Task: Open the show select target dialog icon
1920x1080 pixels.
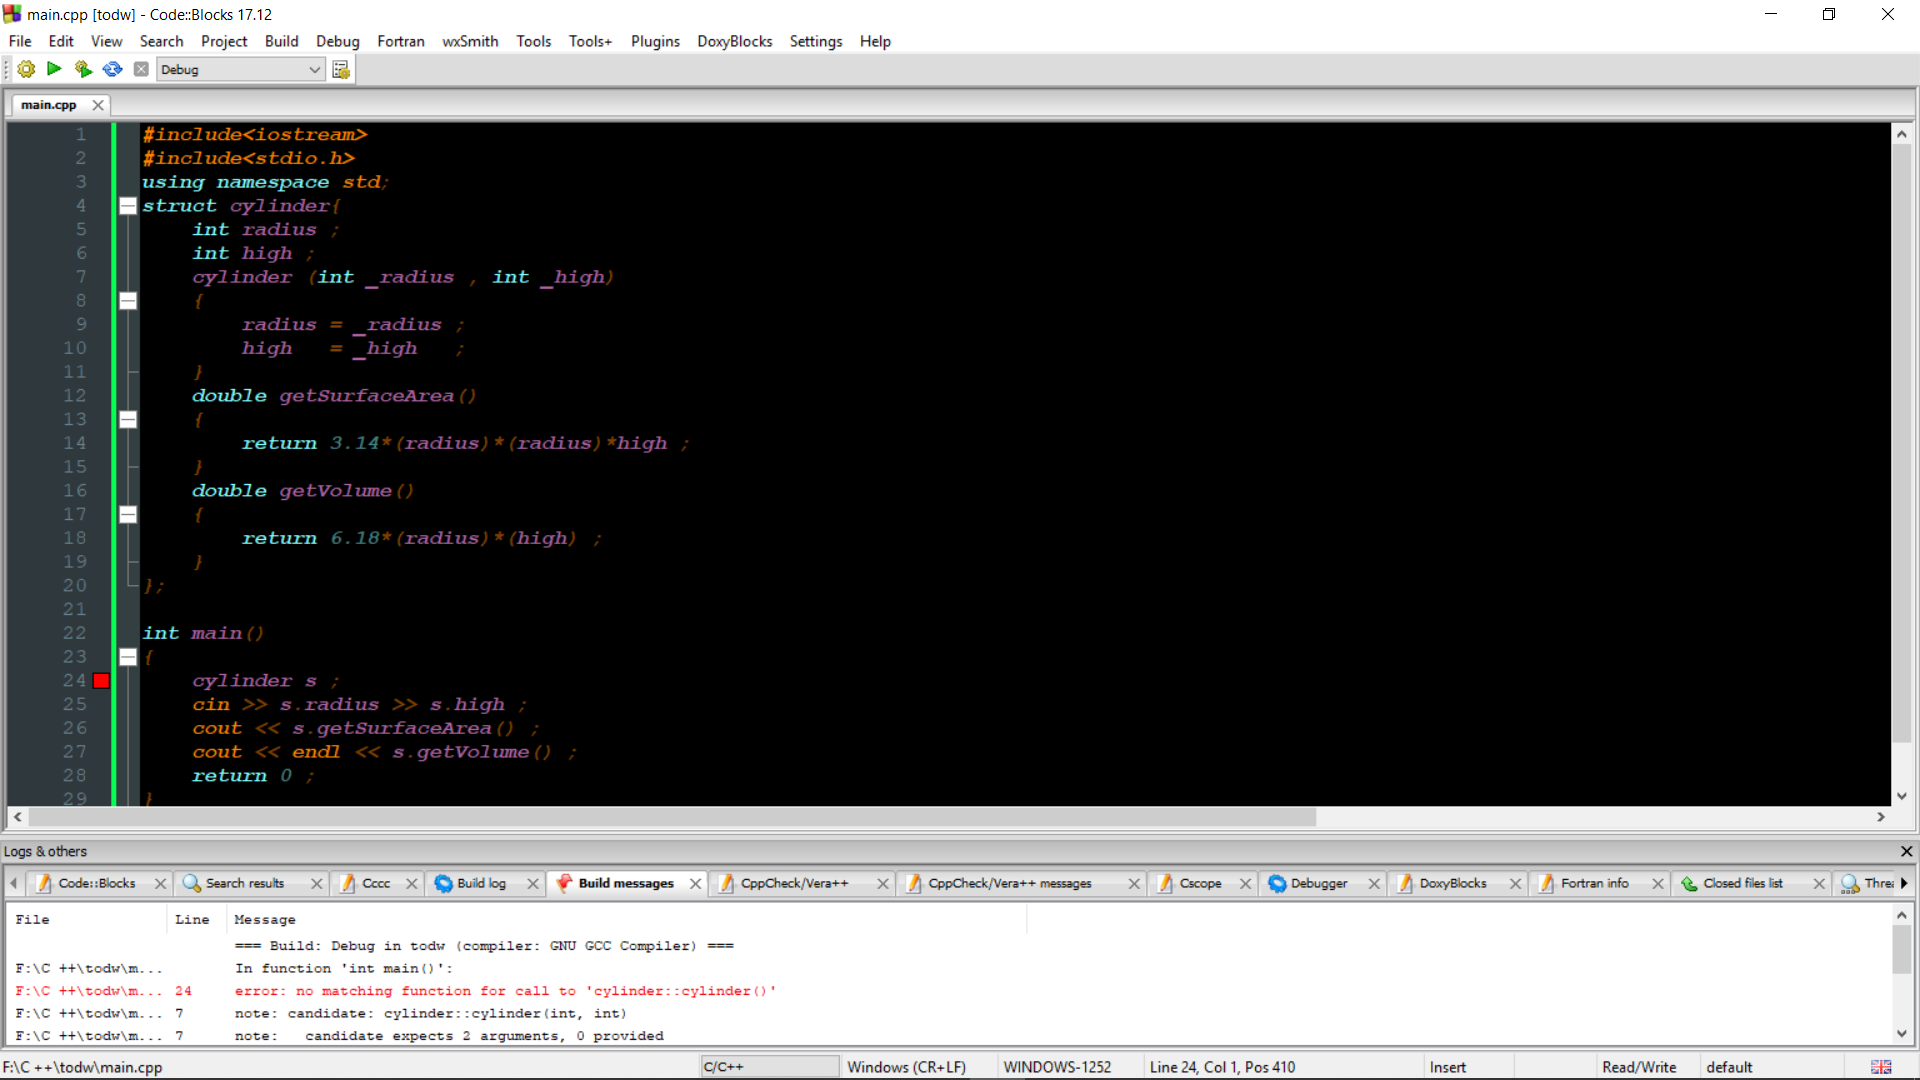Action: pos(341,69)
